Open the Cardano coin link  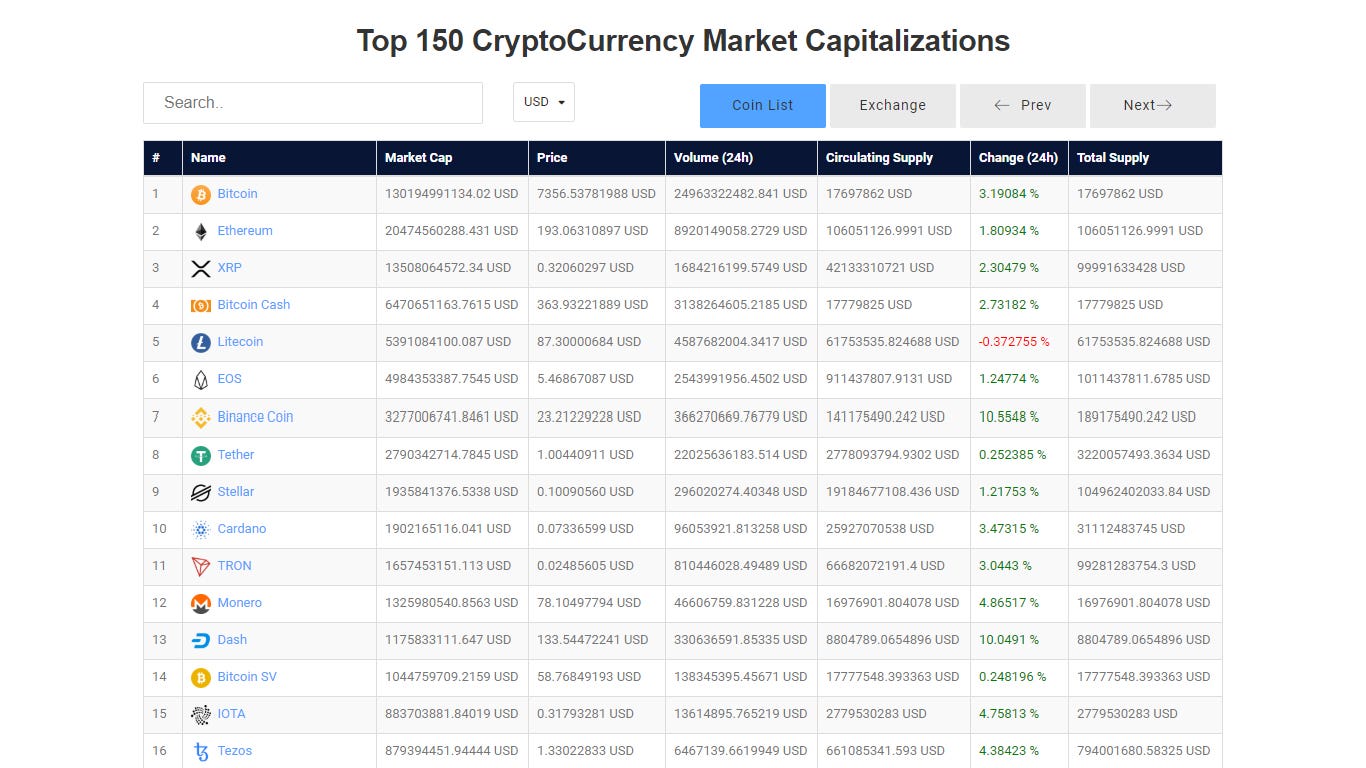[x=242, y=529]
